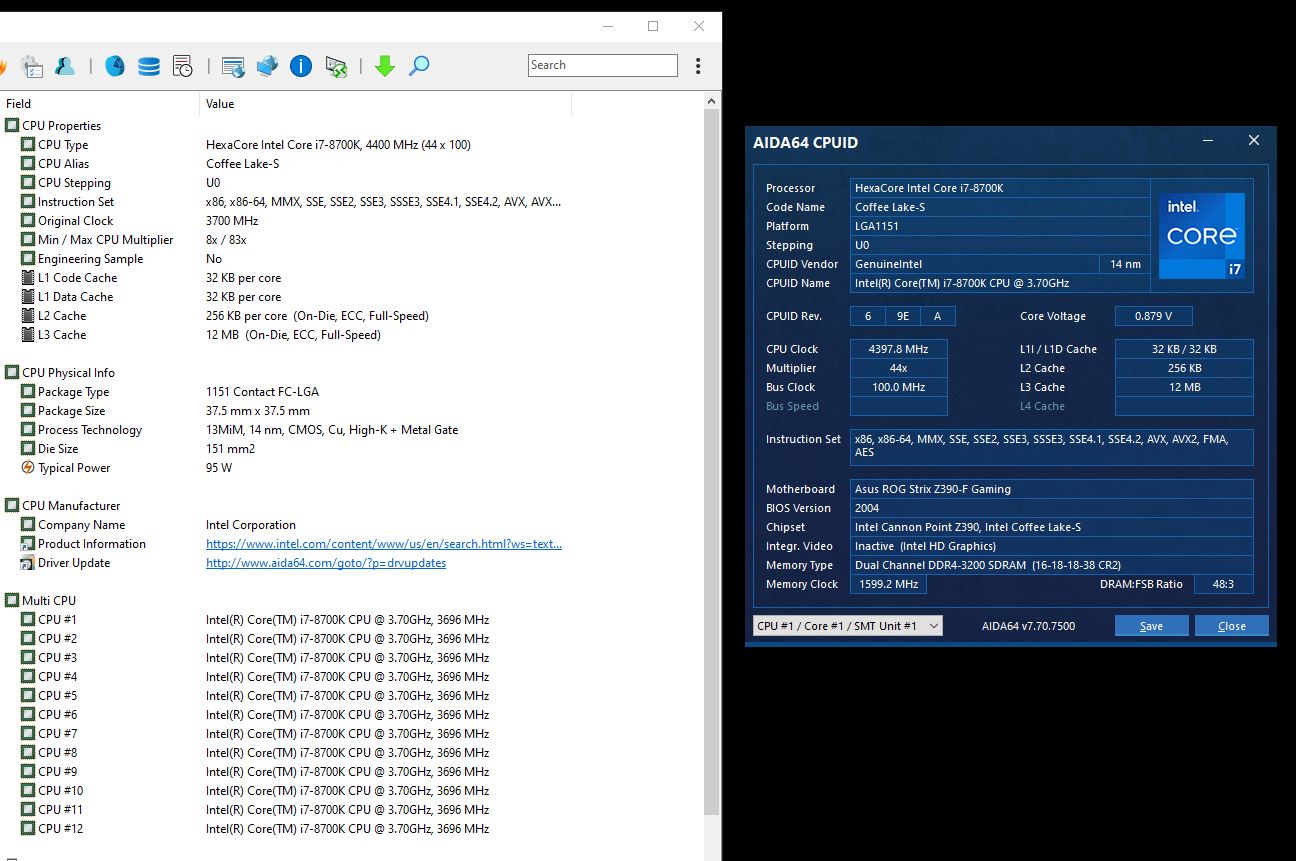The width and height of the screenshot is (1296, 861).
Task: Click the Memory Clock 1599.2 MHz value
Action: [888, 584]
